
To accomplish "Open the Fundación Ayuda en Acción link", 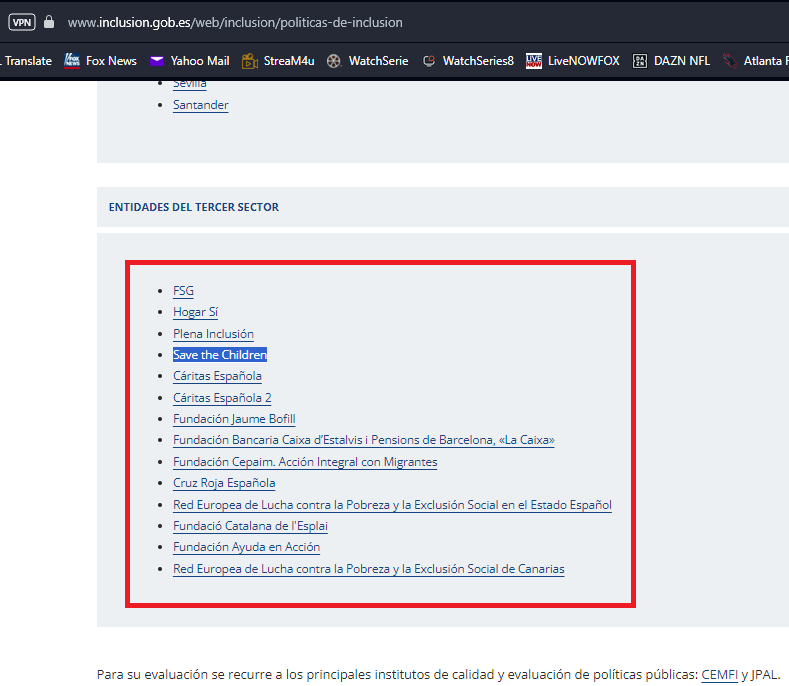I will point(247,547).
